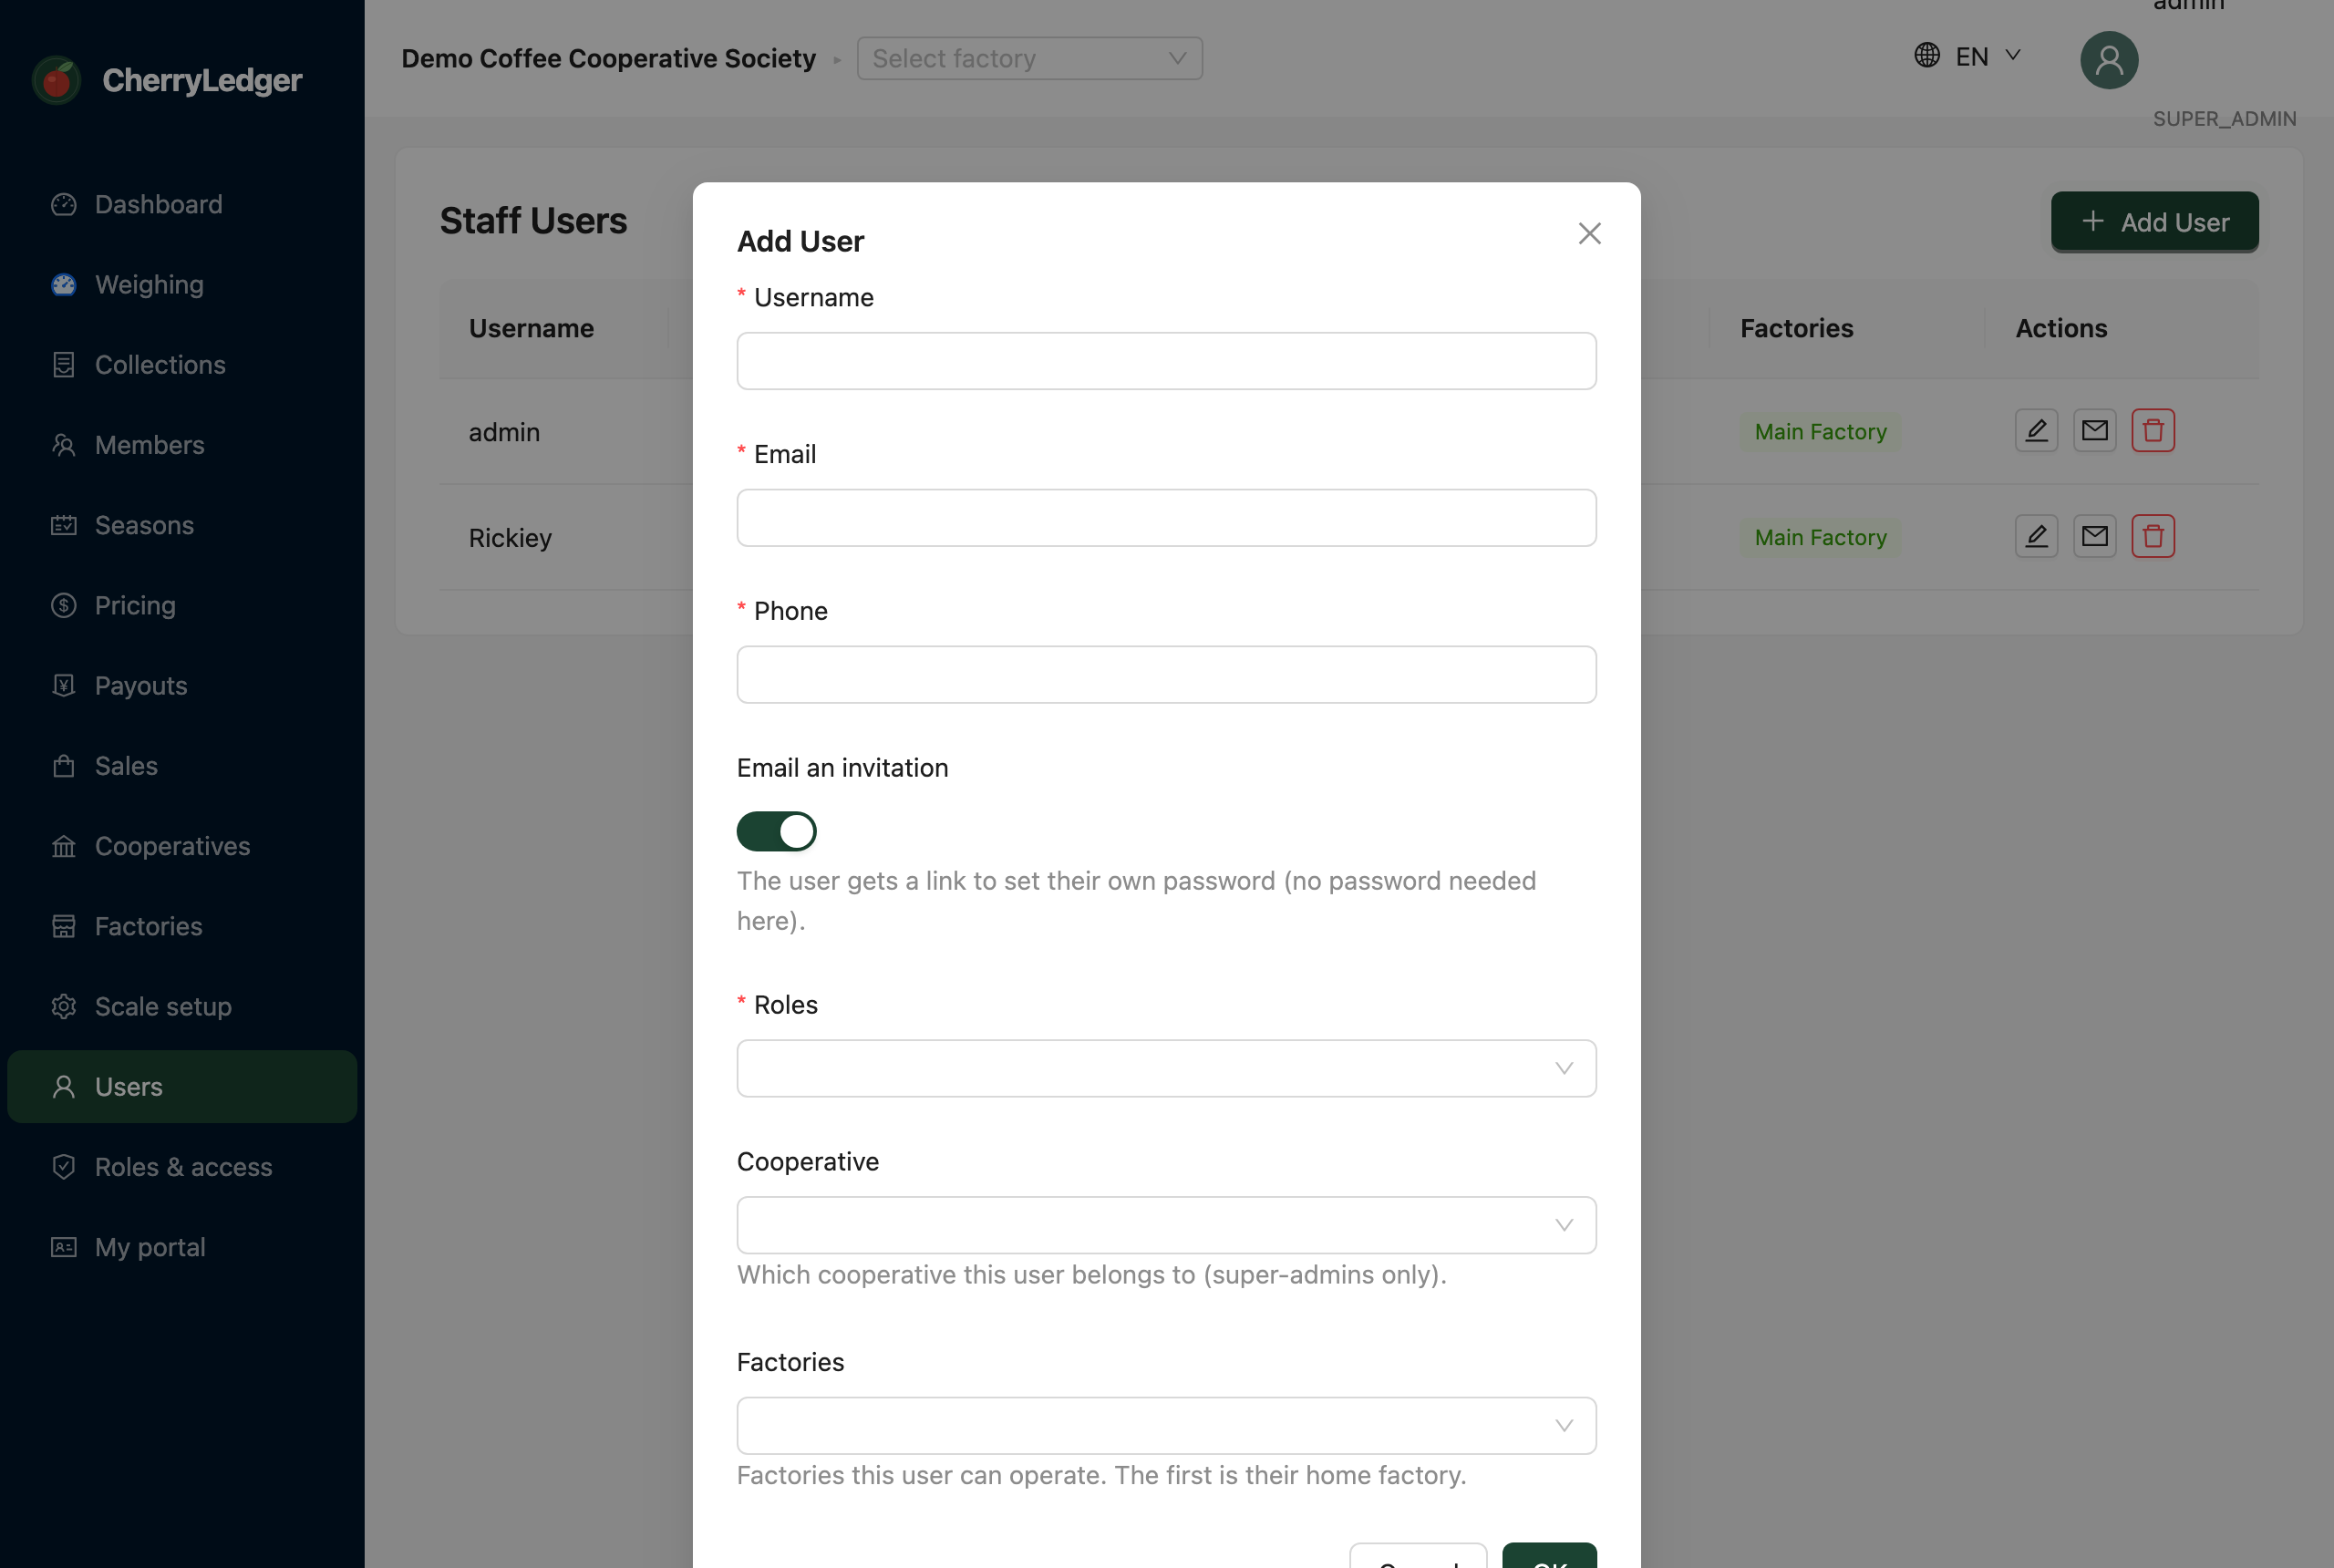Click the Factories column header

(x=1796, y=328)
